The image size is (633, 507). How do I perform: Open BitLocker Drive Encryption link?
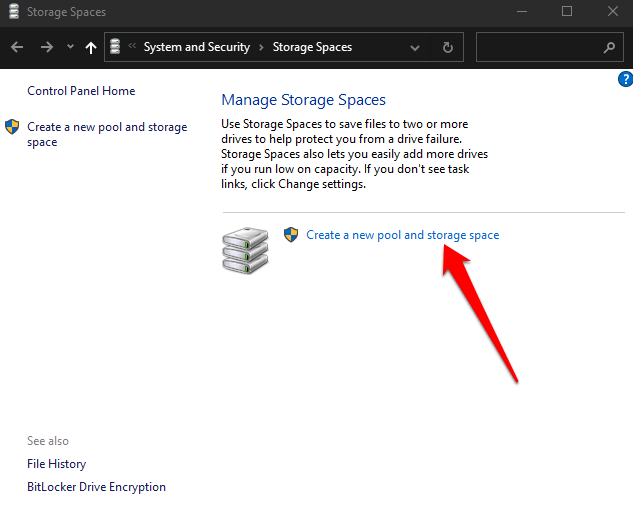[x=96, y=487]
